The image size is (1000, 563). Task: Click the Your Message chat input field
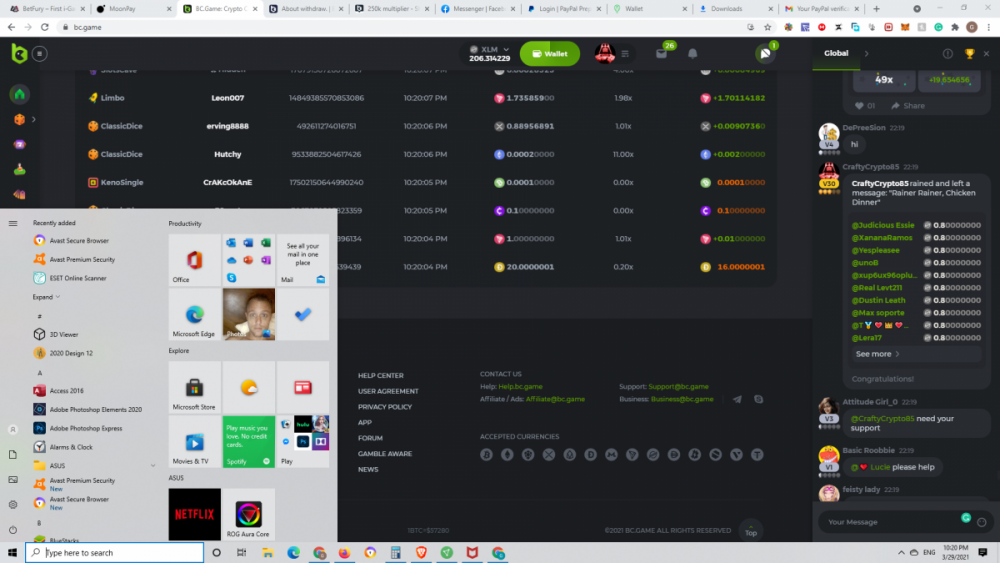[885, 522]
